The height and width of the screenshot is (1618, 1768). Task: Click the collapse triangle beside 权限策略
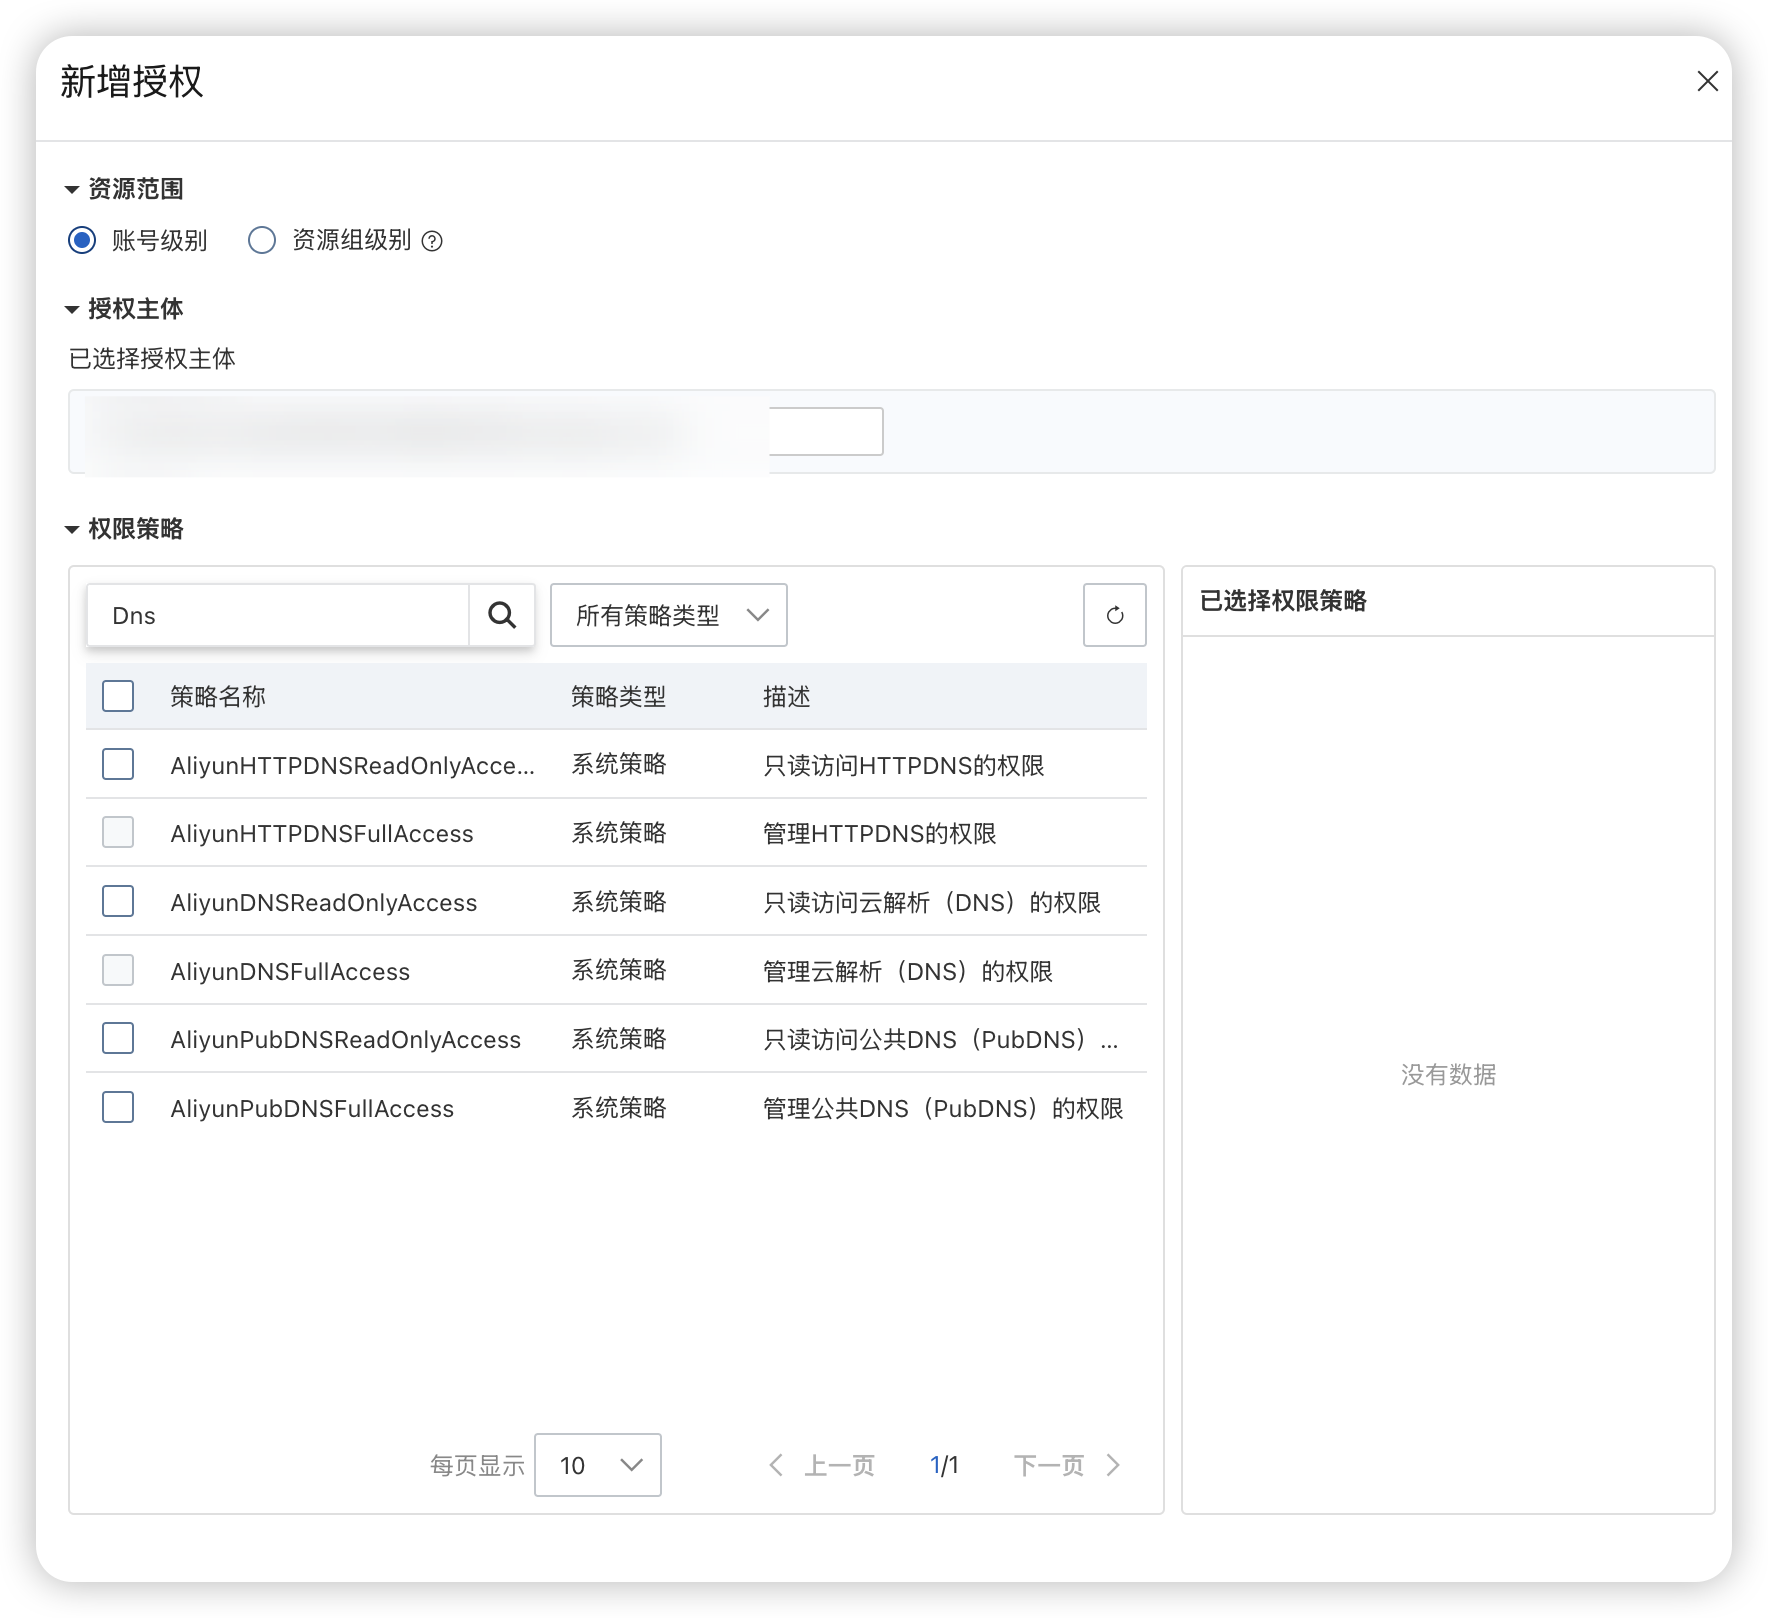click(71, 528)
